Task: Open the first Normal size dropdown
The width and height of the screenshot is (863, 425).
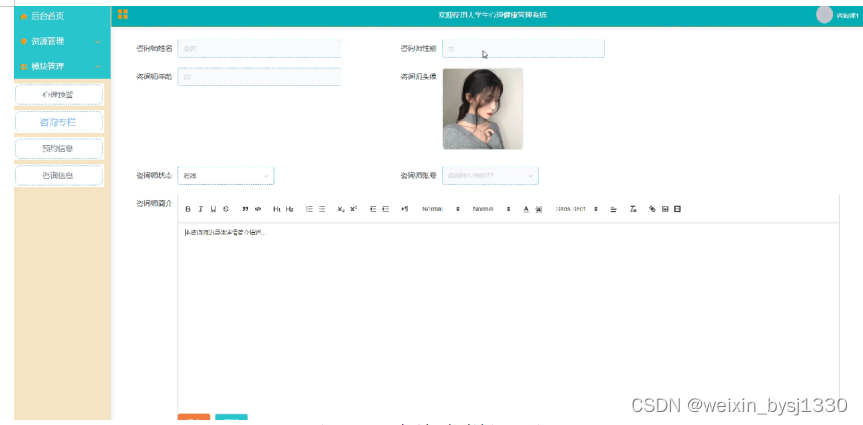Action: click(441, 209)
